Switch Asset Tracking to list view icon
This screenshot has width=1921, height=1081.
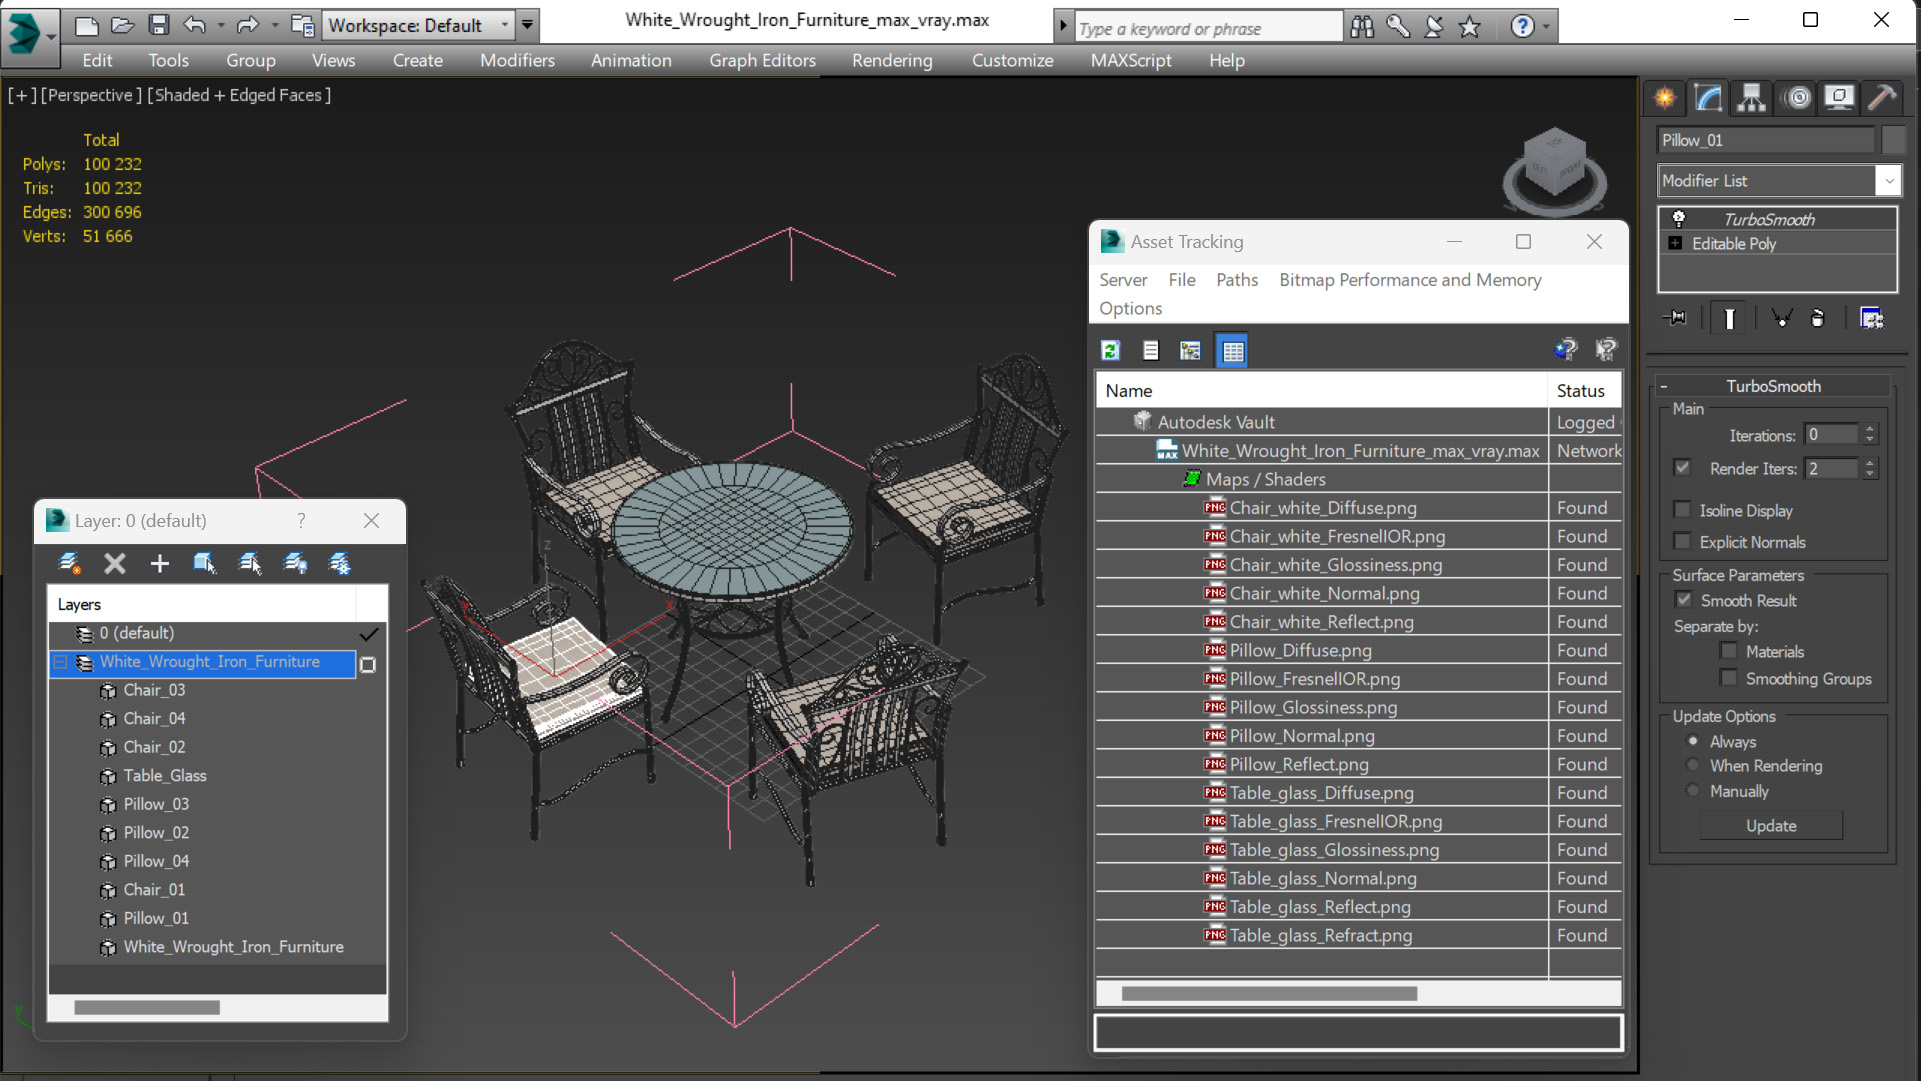[1151, 351]
